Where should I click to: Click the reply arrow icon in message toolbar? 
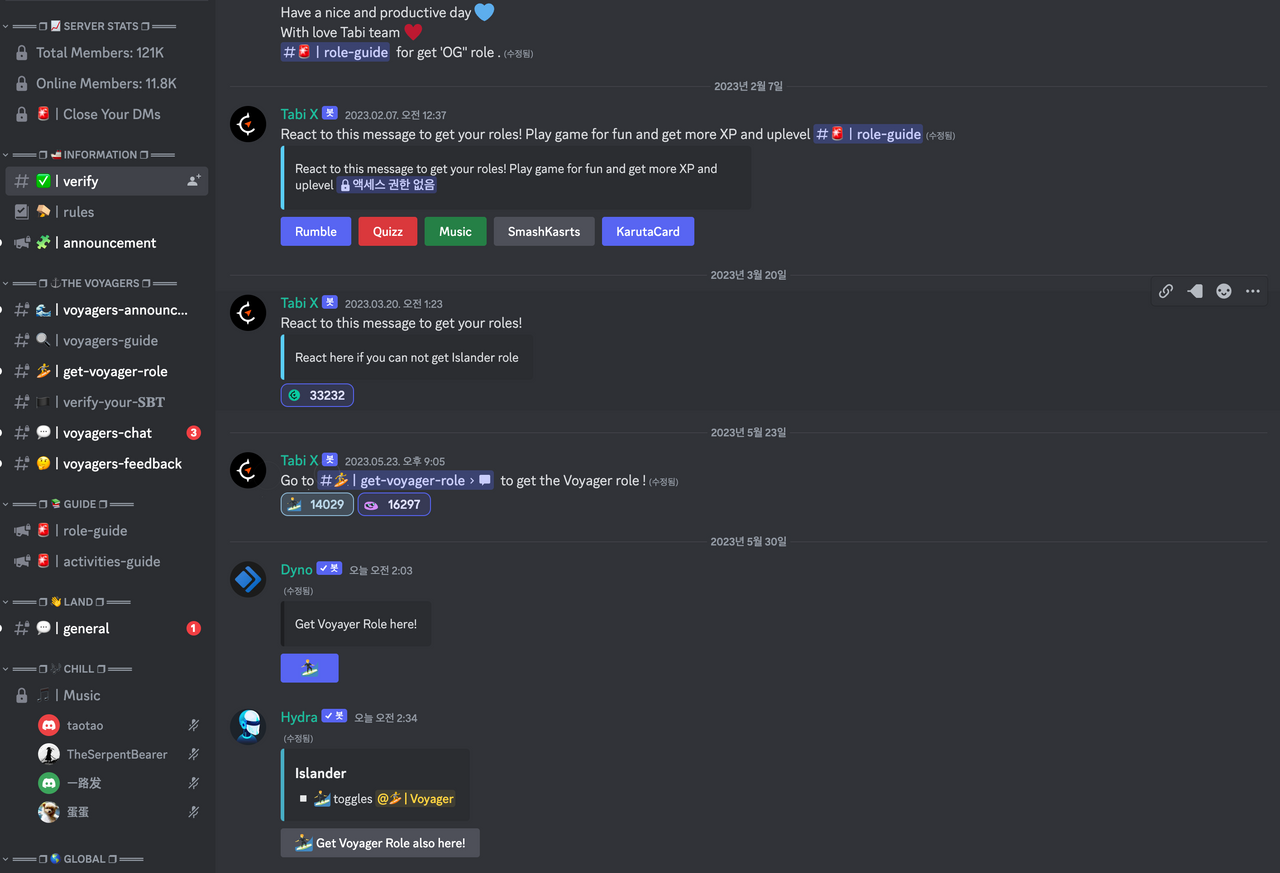1195,291
